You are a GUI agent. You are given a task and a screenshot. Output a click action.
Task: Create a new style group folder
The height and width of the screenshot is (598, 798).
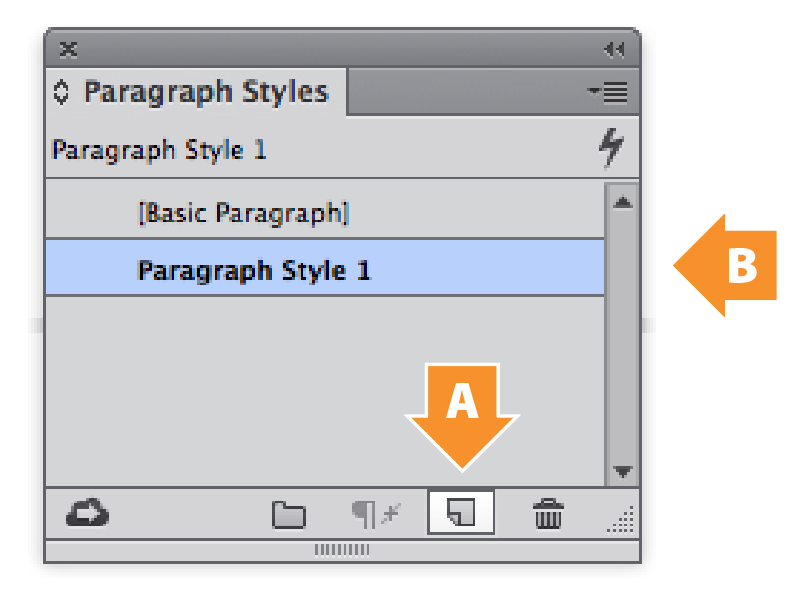coord(289,515)
